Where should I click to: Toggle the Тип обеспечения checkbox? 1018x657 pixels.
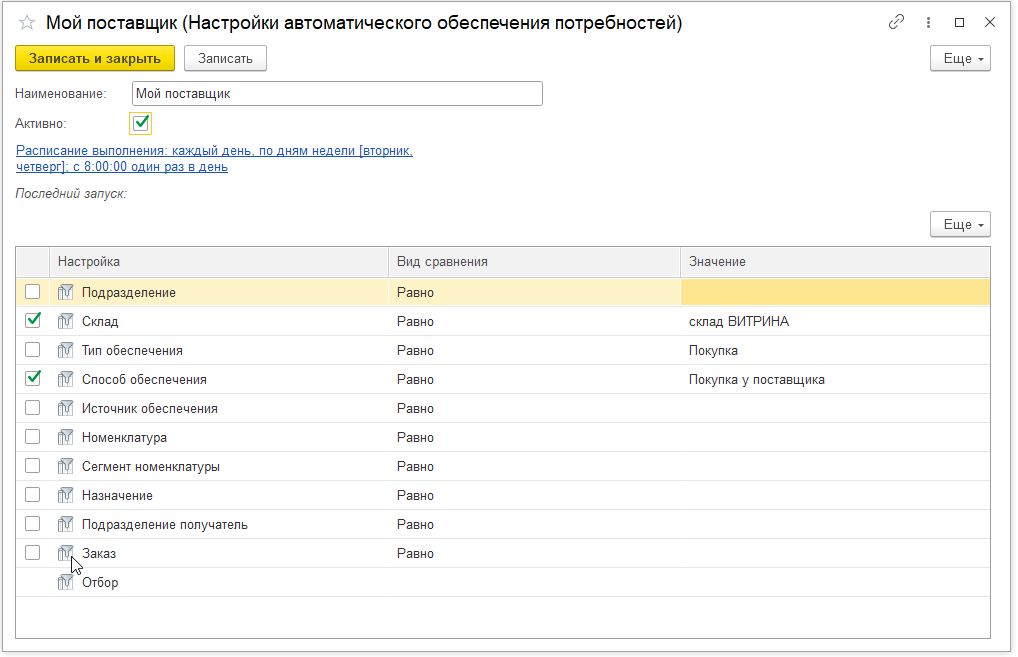point(33,350)
